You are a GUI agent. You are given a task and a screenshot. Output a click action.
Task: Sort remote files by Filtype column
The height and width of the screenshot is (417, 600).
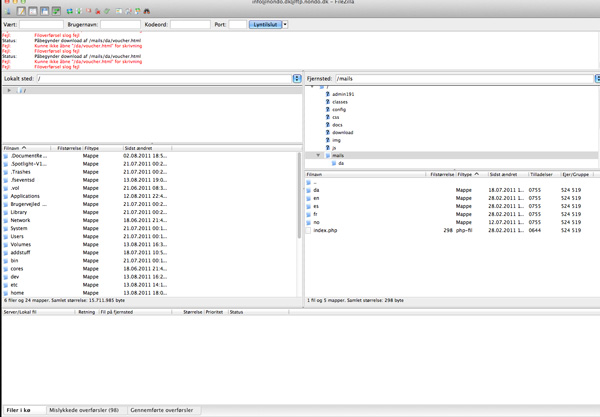(472, 174)
